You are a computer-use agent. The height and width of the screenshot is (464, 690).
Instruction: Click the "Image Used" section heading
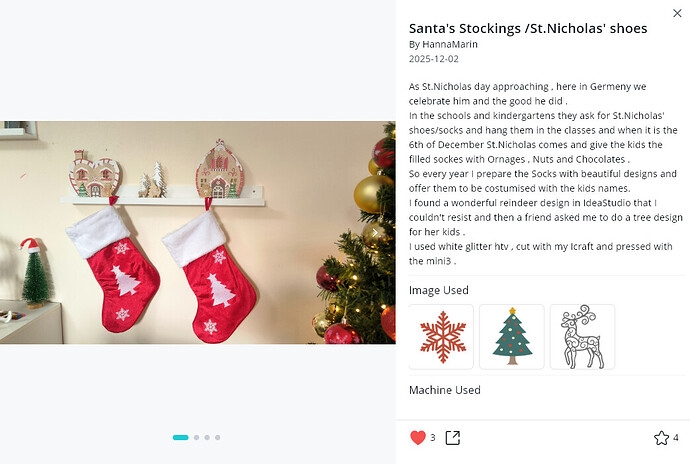point(439,290)
